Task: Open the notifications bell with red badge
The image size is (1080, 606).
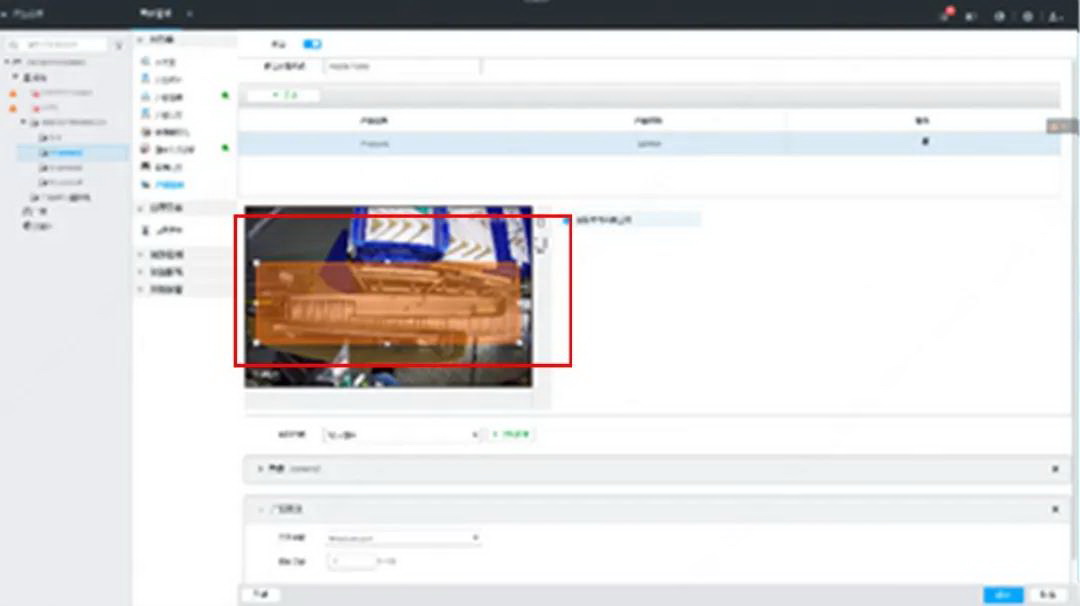Action: [945, 16]
